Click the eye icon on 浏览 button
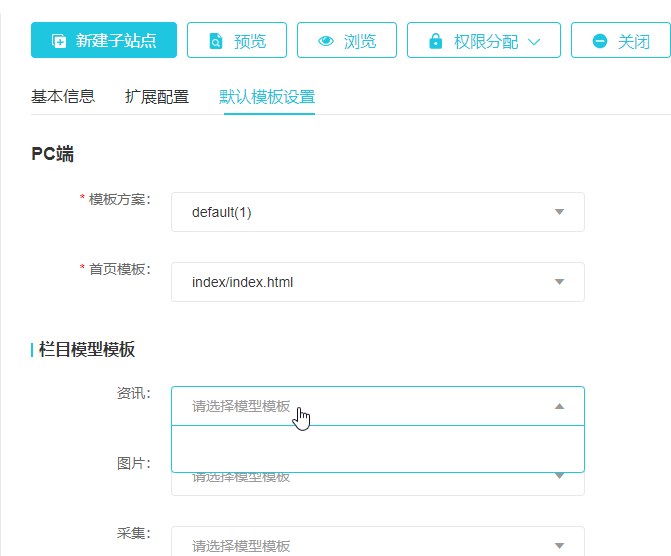Image resolution: width=671 pixels, height=556 pixels. [x=325, y=41]
